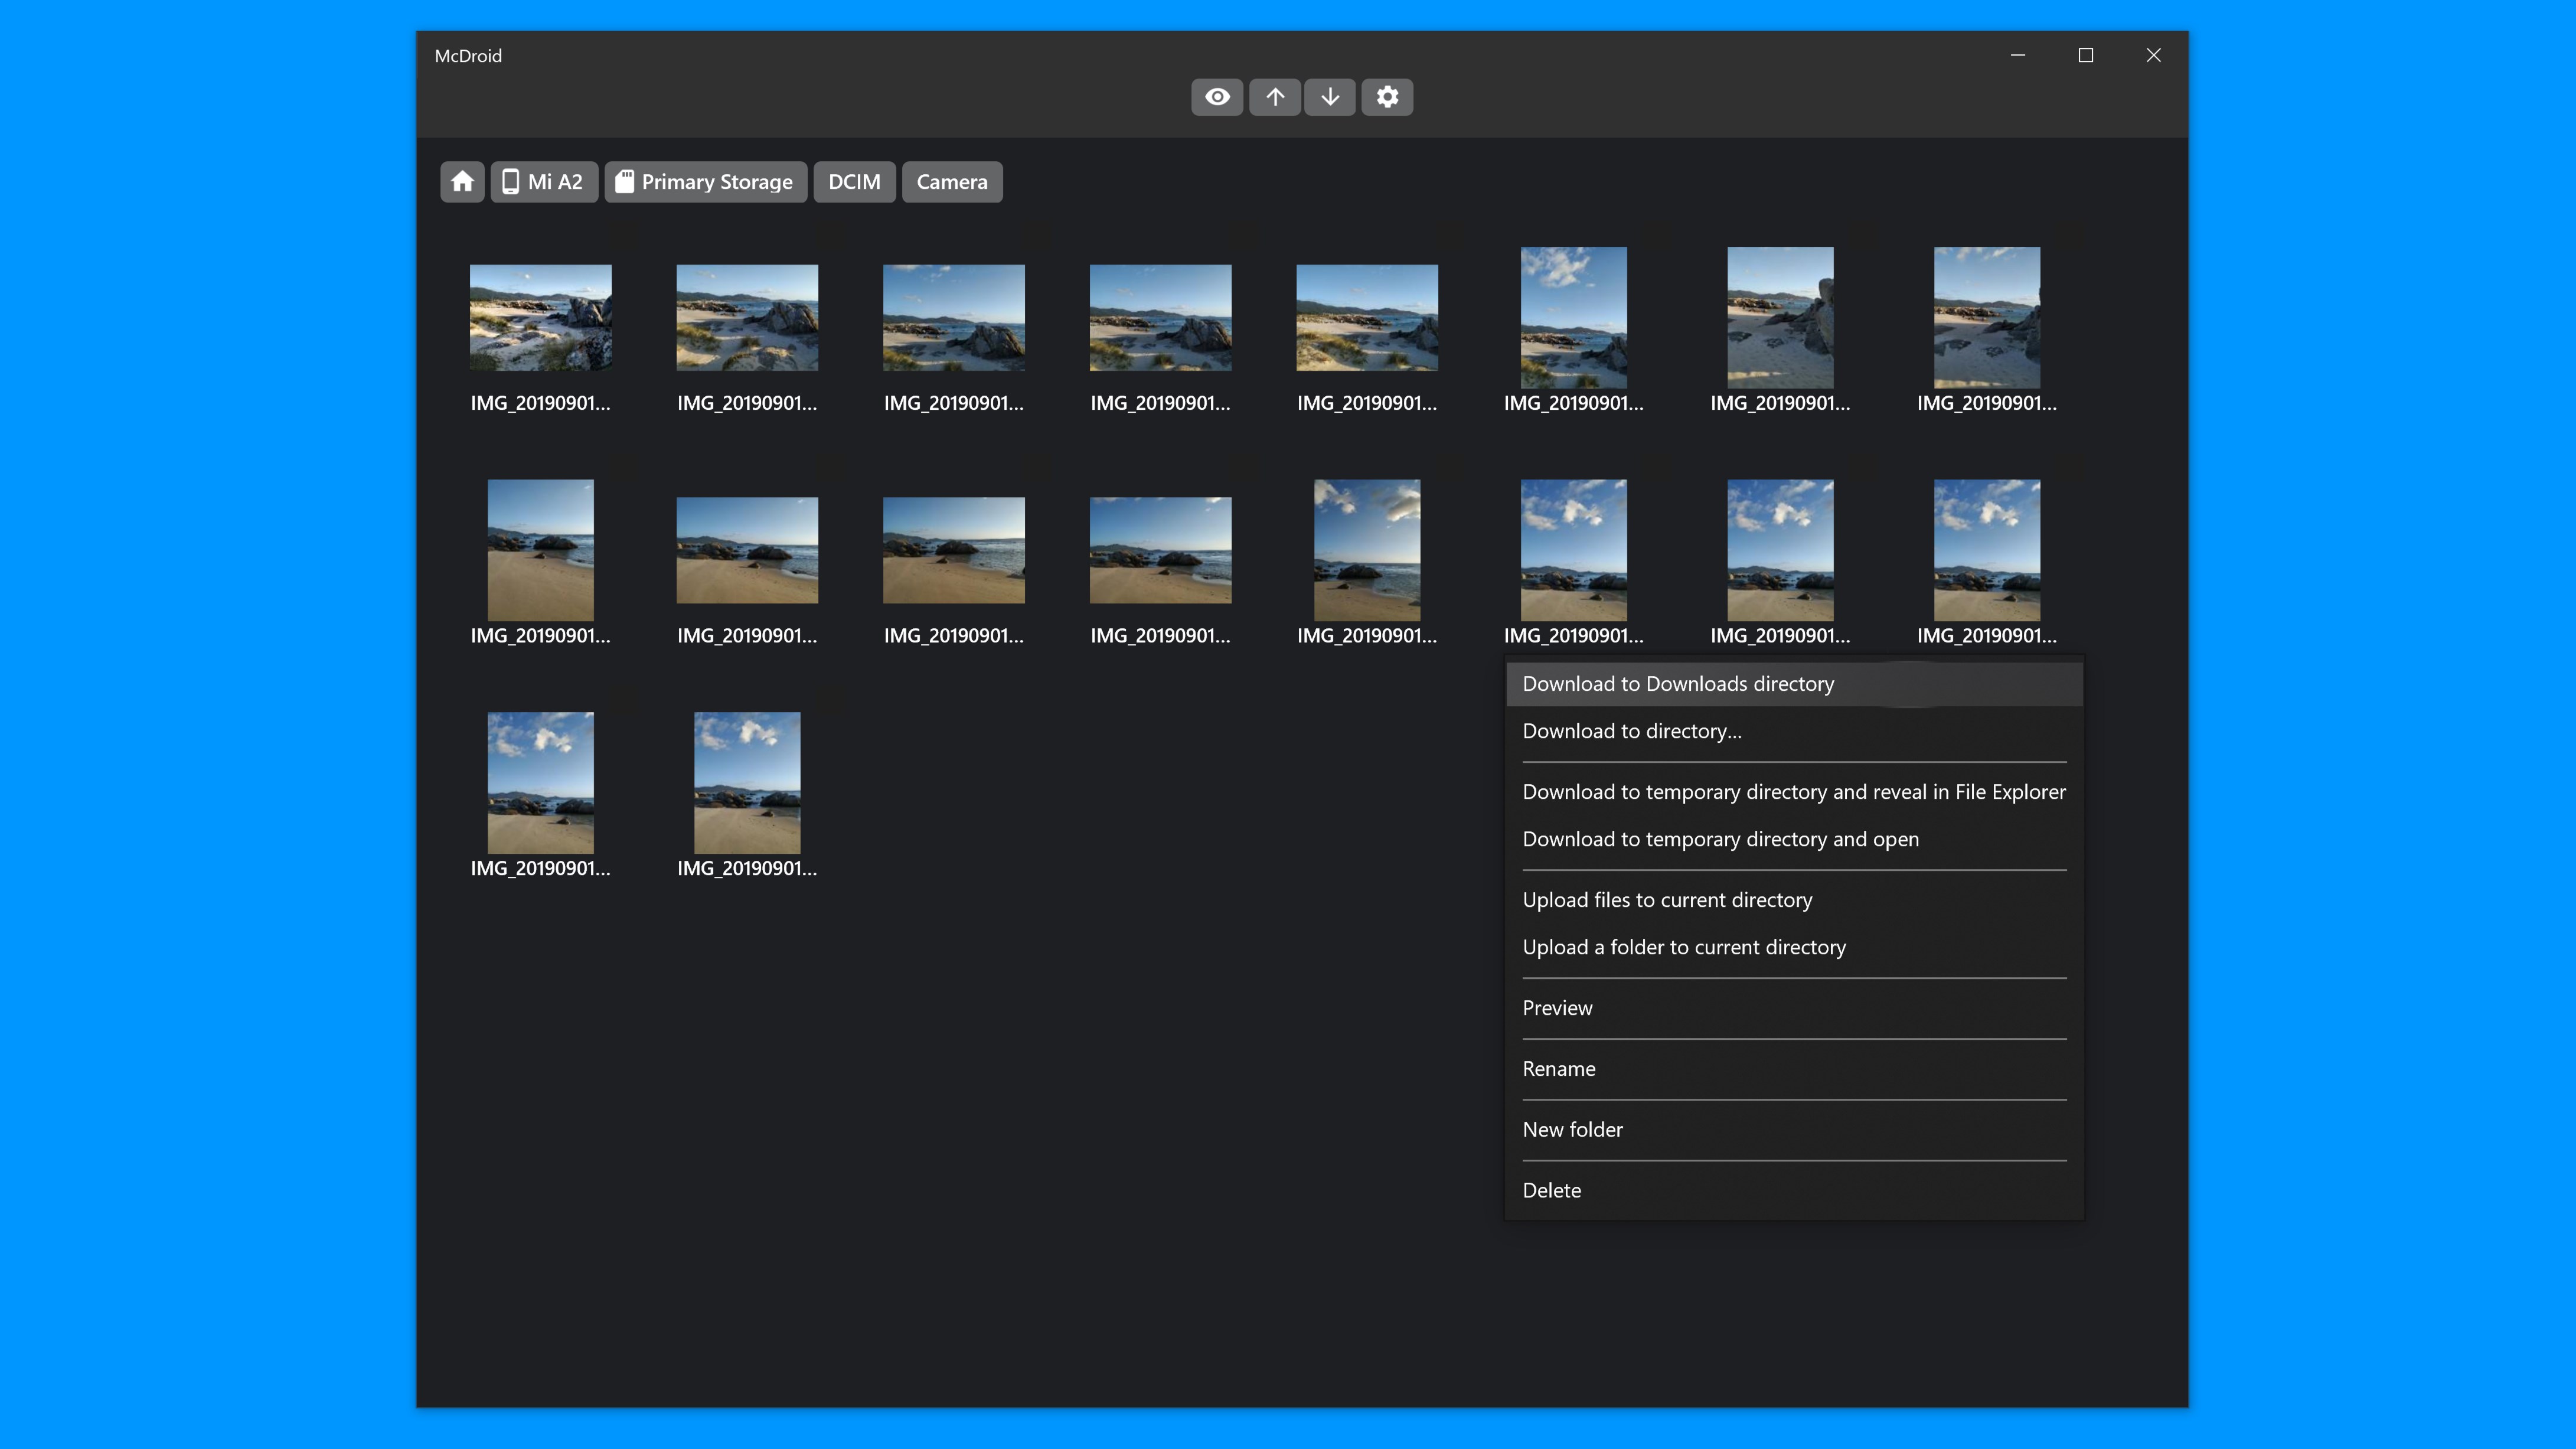Viewport: 2576px width, 1449px height.
Task: Open settings with the gear icon
Action: coord(1387,97)
